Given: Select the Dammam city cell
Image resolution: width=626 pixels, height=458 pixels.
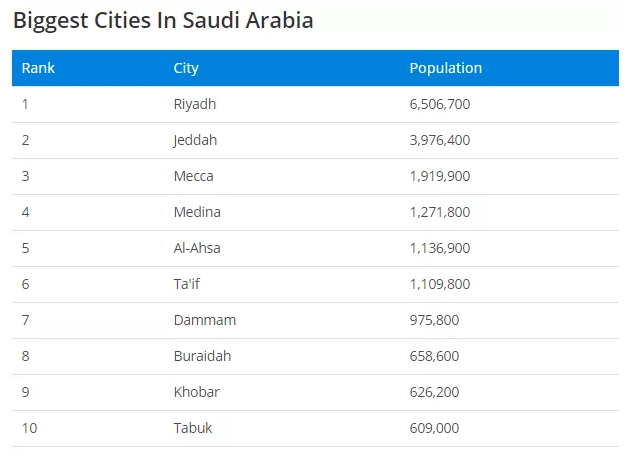Looking at the screenshot, I should point(205,320).
